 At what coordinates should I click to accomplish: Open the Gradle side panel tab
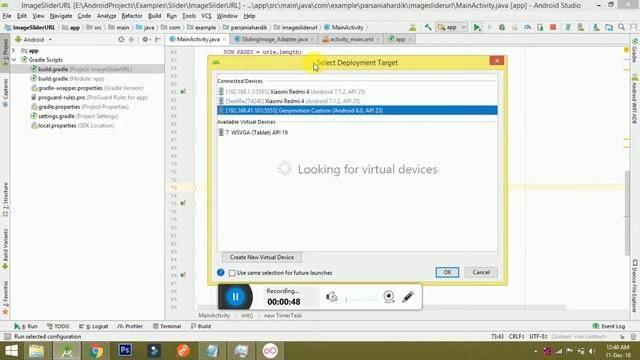coord(635,51)
